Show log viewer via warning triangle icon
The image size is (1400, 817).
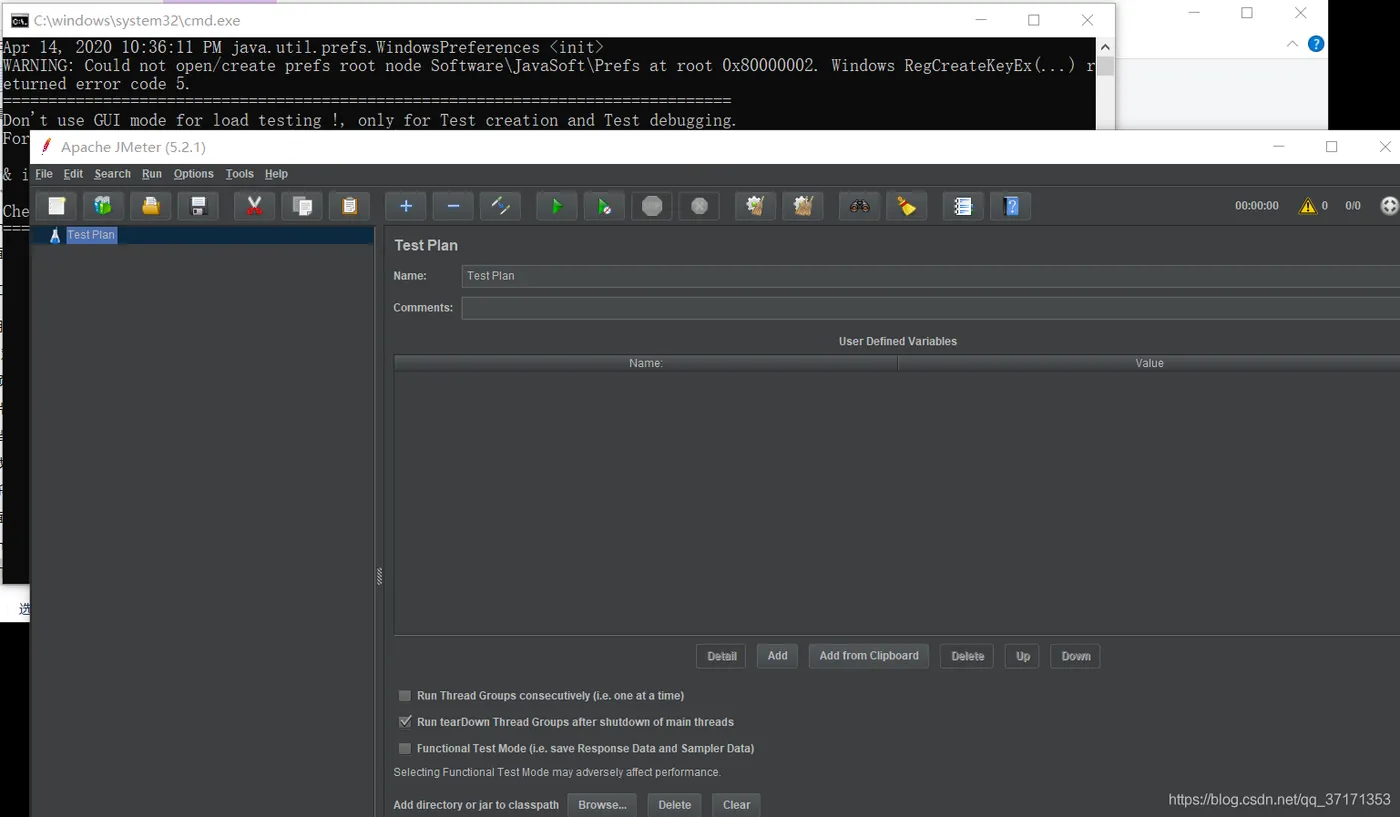(1307, 205)
